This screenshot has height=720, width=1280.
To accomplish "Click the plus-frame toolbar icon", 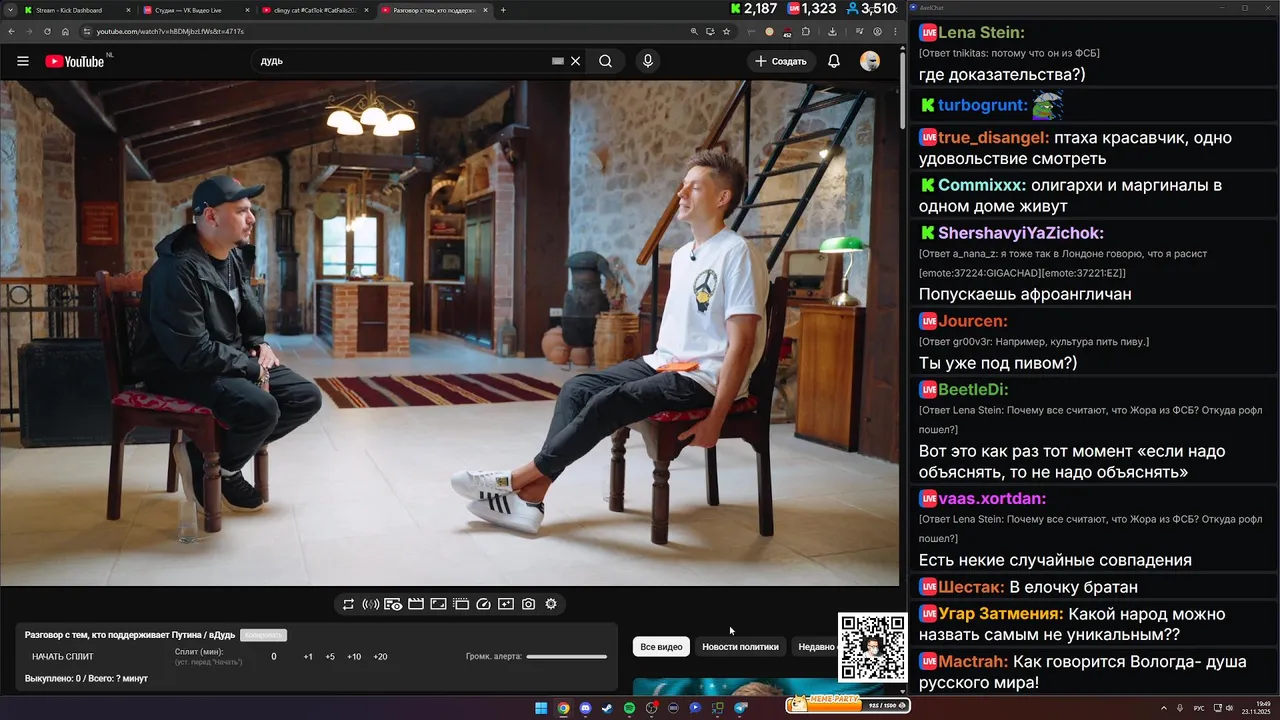I will pyautogui.click(x=506, y=604).
